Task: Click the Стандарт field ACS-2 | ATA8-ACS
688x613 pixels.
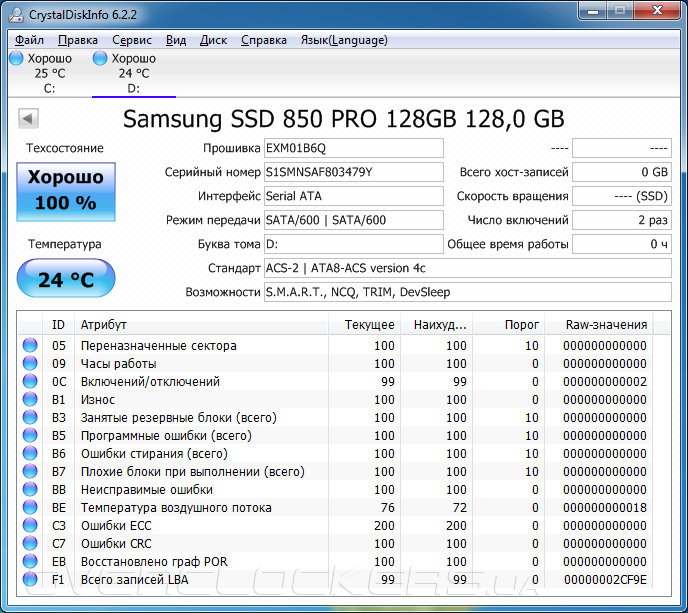Action: [468, 268]
